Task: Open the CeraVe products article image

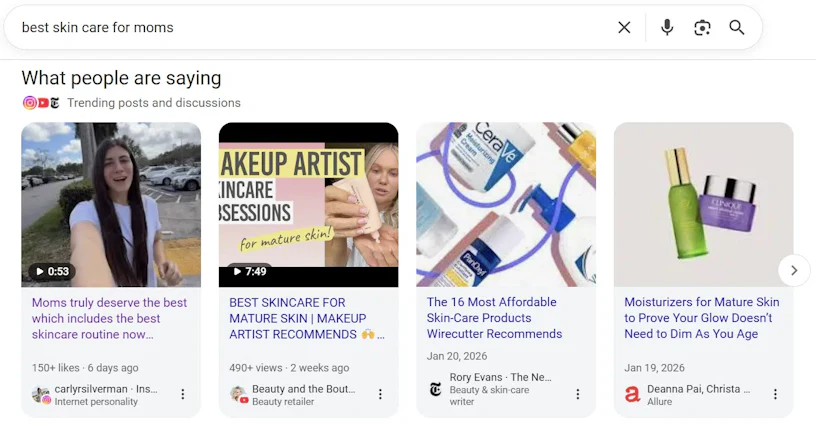Action: [506, 204]
